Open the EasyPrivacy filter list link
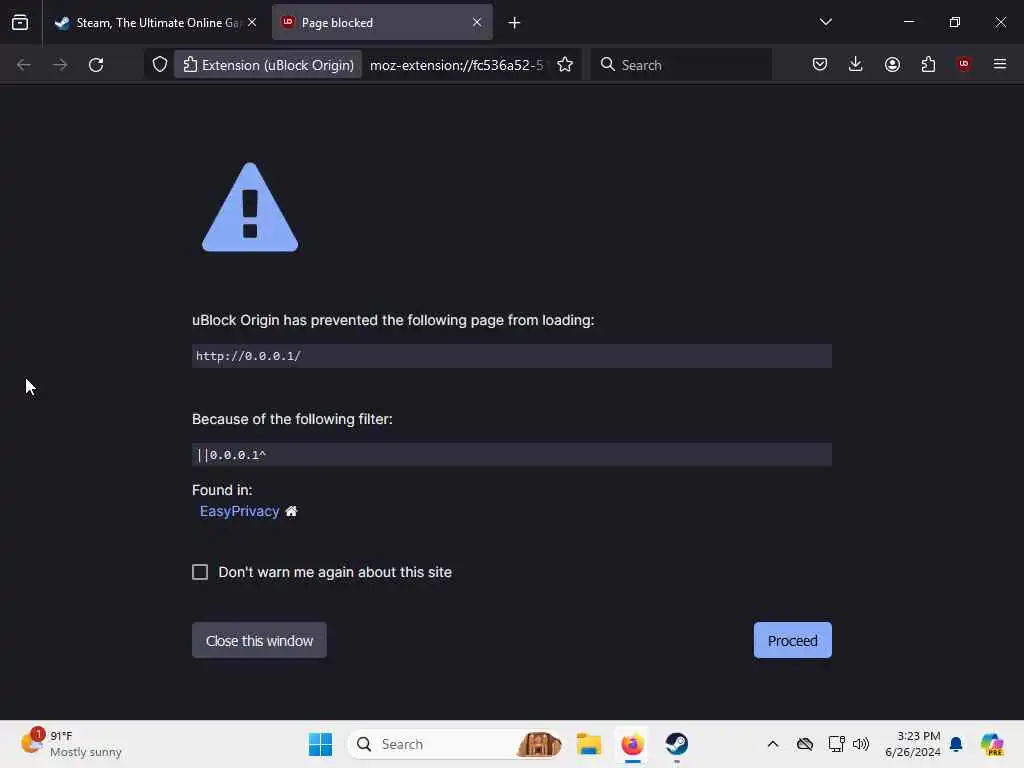The image size is (1024, 768). [x=240, y=511]
